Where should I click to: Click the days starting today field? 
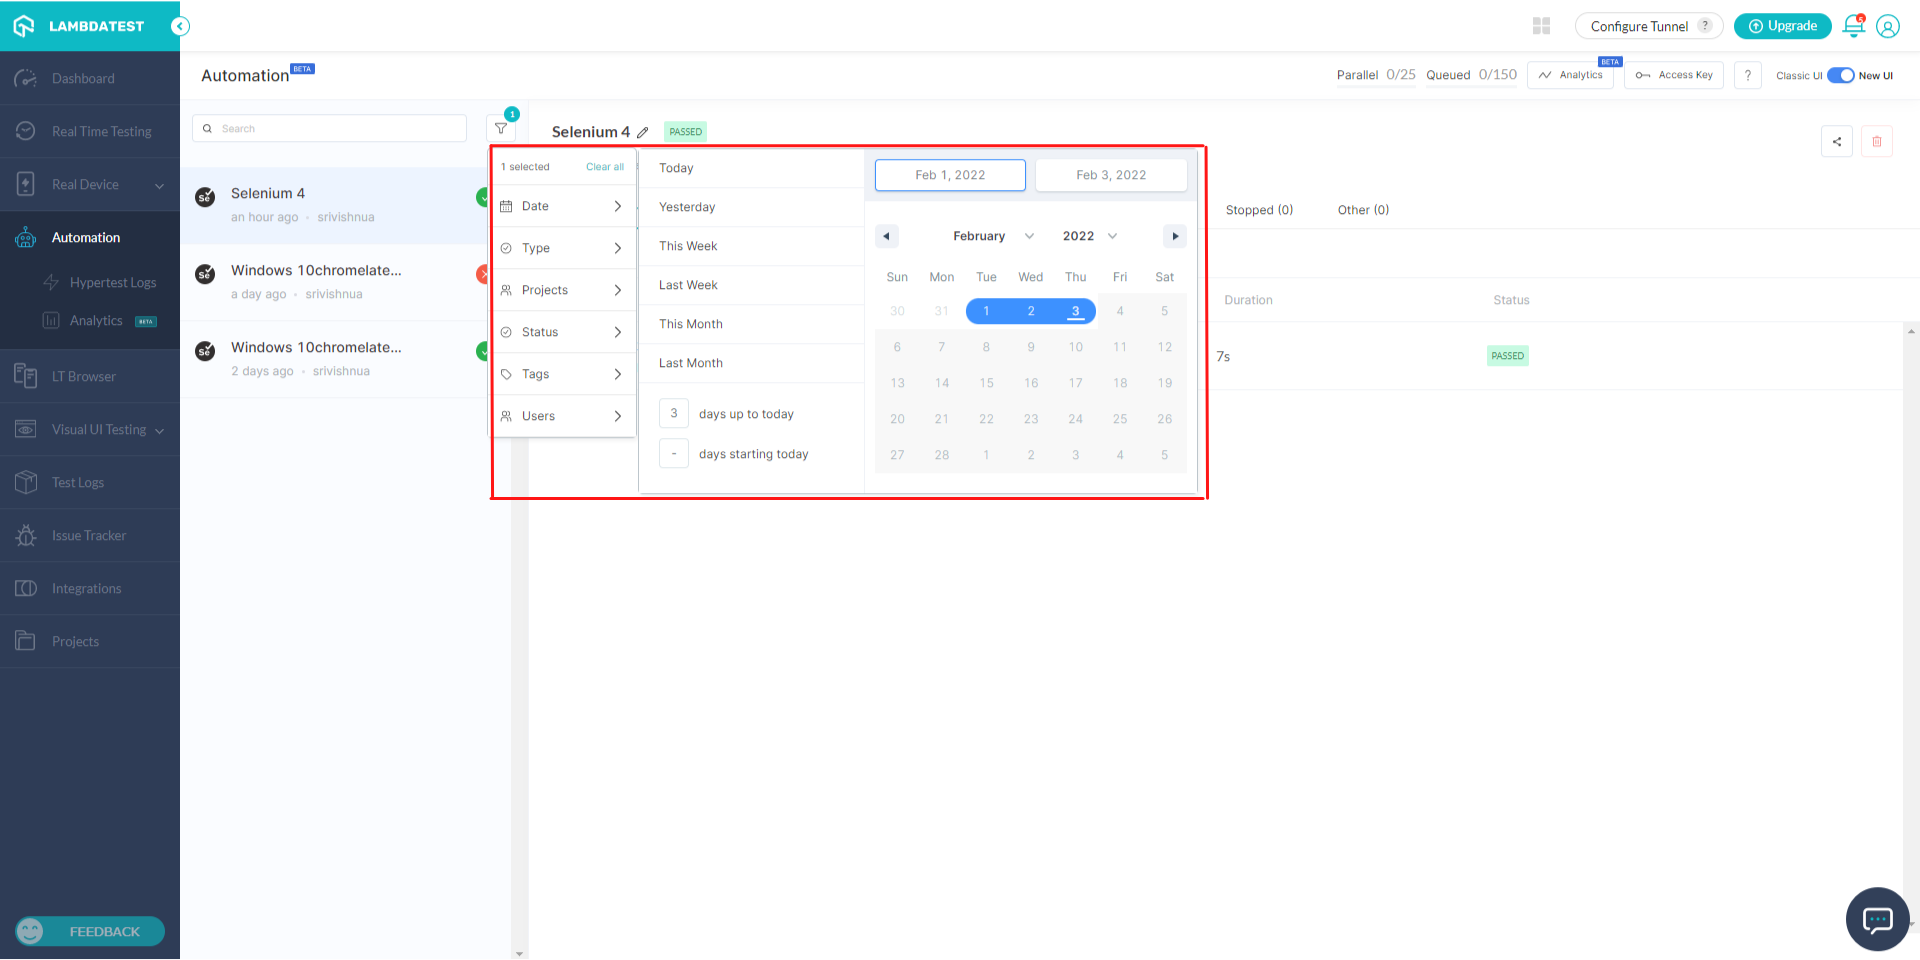(x=674, y=453)
